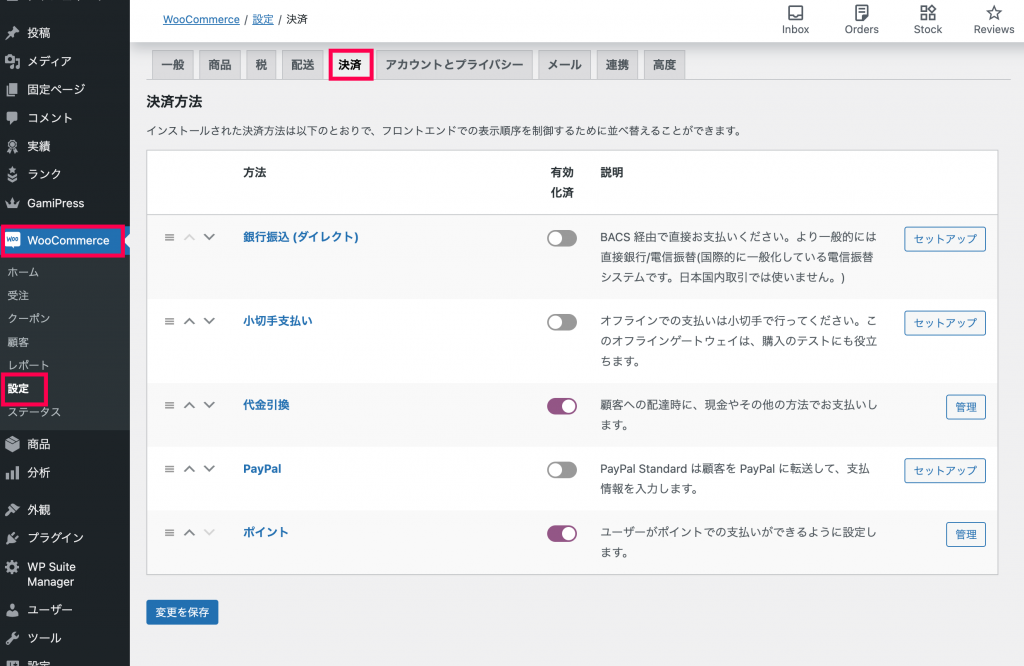Switch to the メール settings tab
Image resolution: width=1024 pixels, height=666 pixels.
point(564,65)
